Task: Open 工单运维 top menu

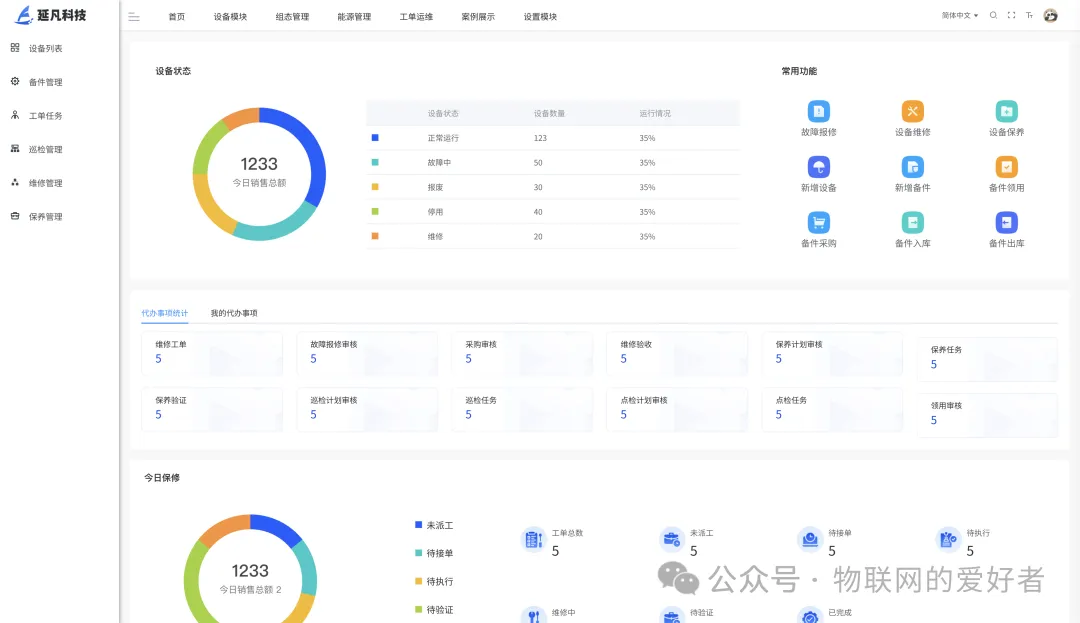Action: pos(416,17)
